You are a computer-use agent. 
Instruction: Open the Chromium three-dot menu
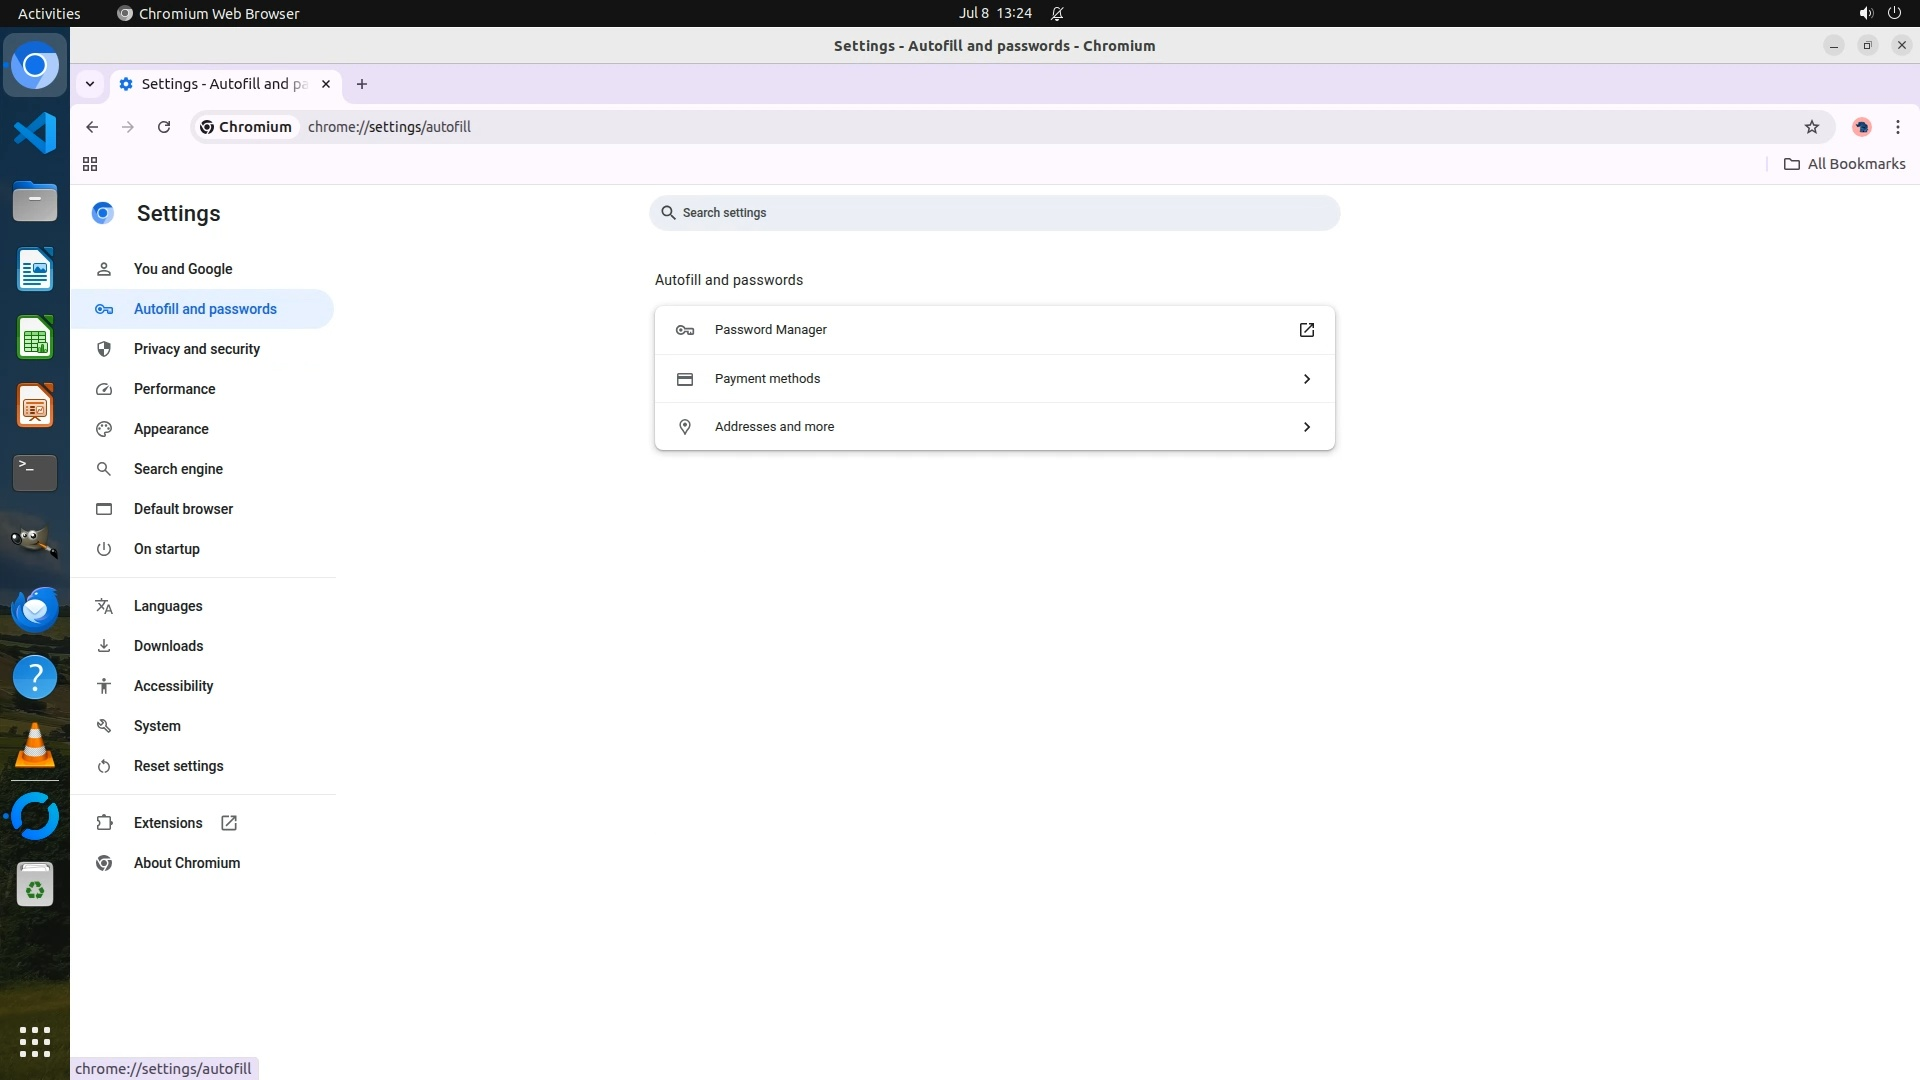[1897, 127]
